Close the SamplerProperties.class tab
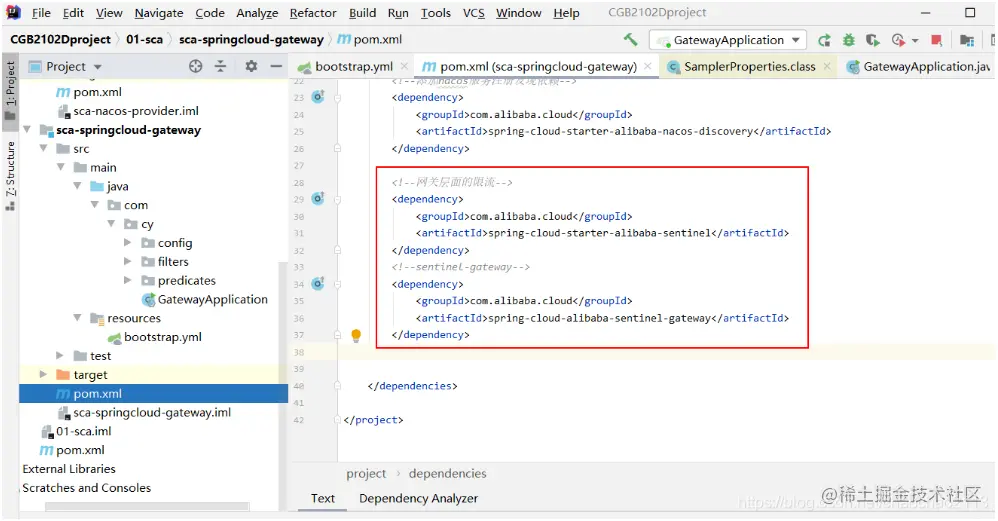Image resolution: width=998 pixels, height=521 pixels. tap(827, 66)
